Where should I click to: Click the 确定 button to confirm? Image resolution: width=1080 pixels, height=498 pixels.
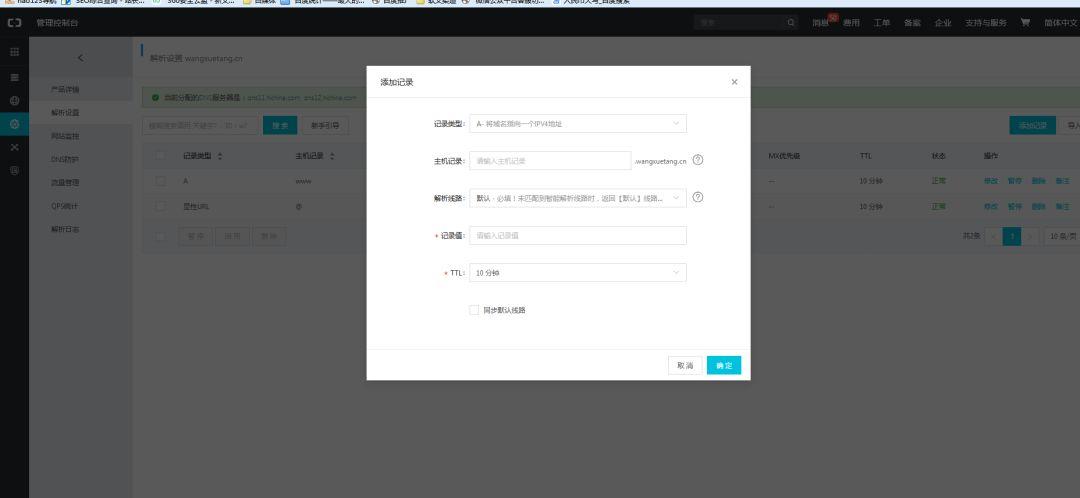click(723, 366)
